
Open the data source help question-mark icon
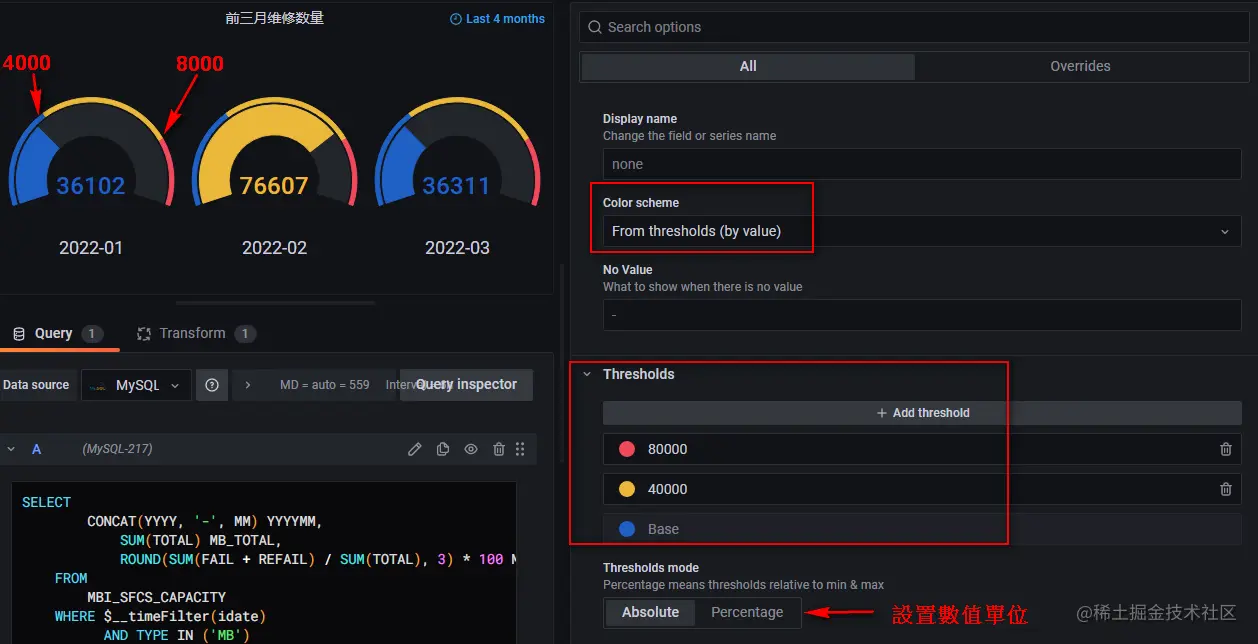212,385
